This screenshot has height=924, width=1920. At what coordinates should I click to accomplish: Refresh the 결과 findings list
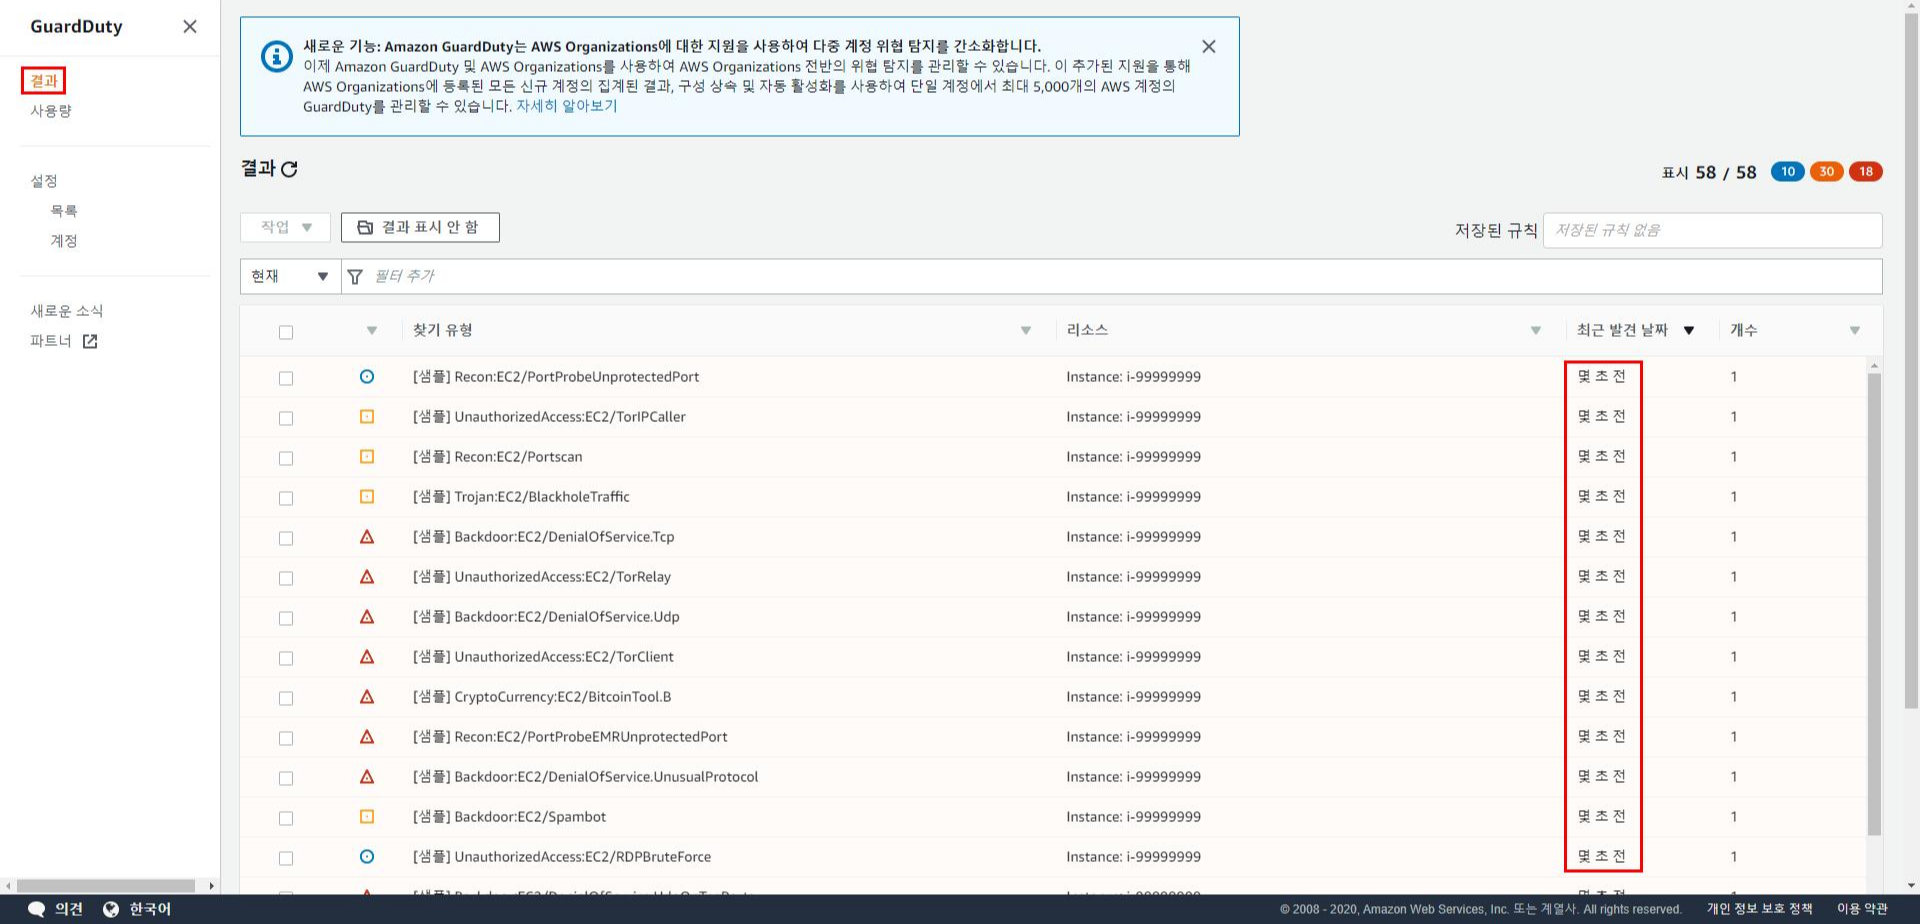(x=290, y=169)
